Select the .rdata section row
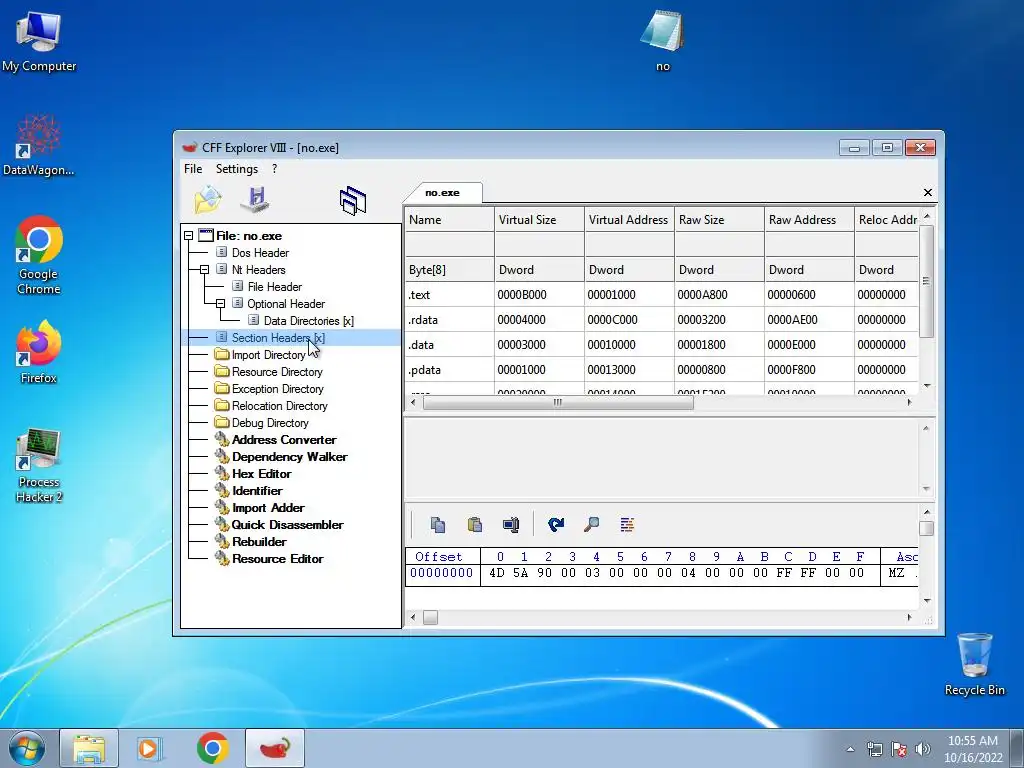This screenshot has width=1024, height=768. 661,319
